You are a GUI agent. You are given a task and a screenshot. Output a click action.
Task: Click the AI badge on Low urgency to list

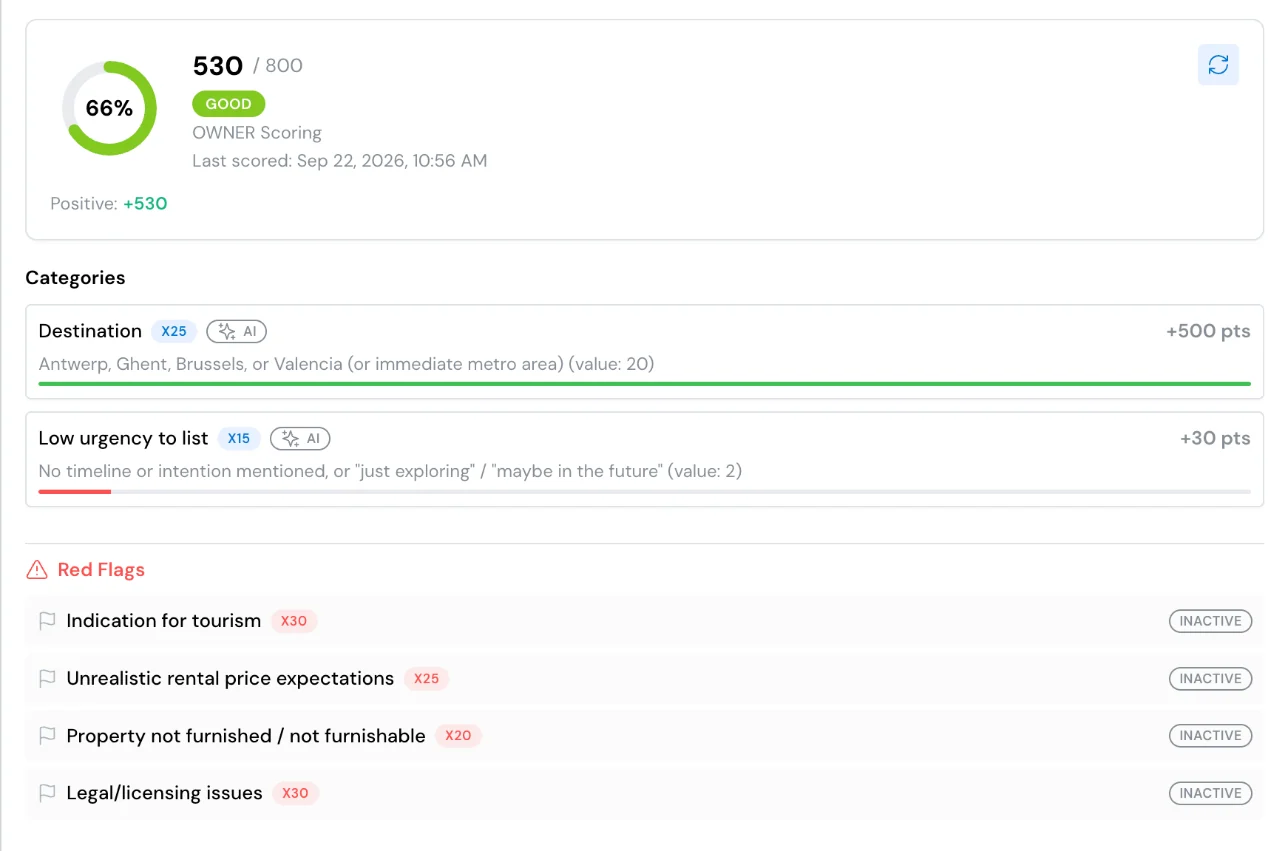point(300,438)
